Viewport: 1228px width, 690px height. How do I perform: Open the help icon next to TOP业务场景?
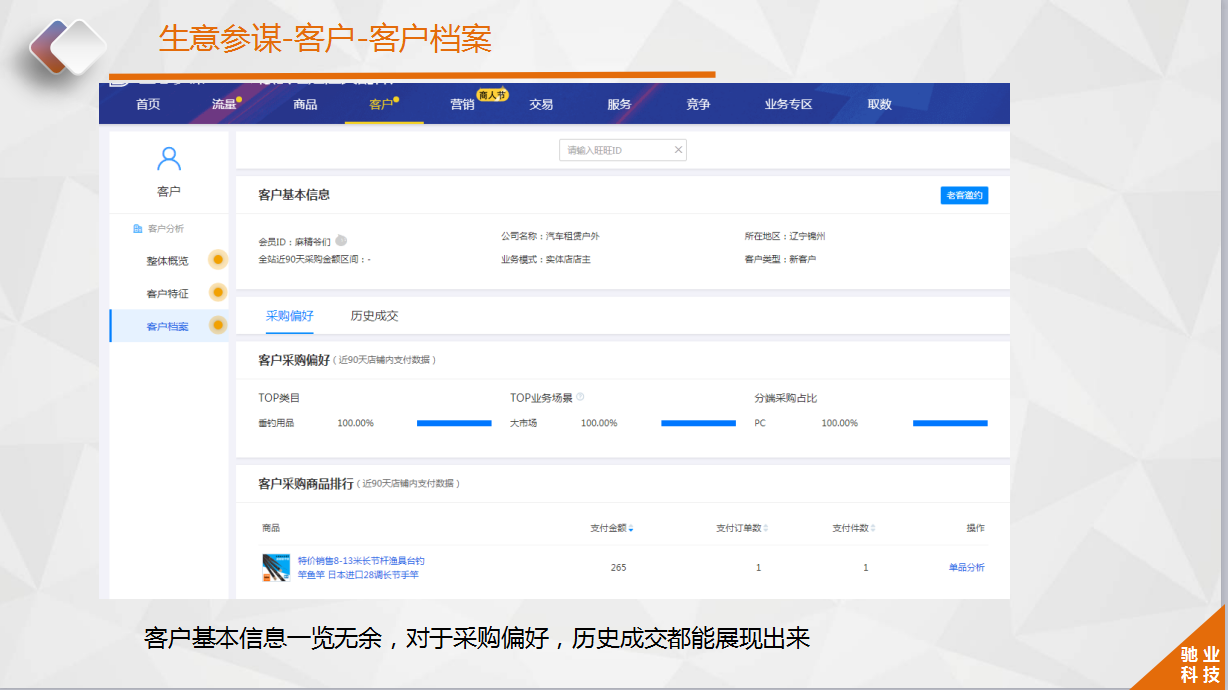(580, 397)
